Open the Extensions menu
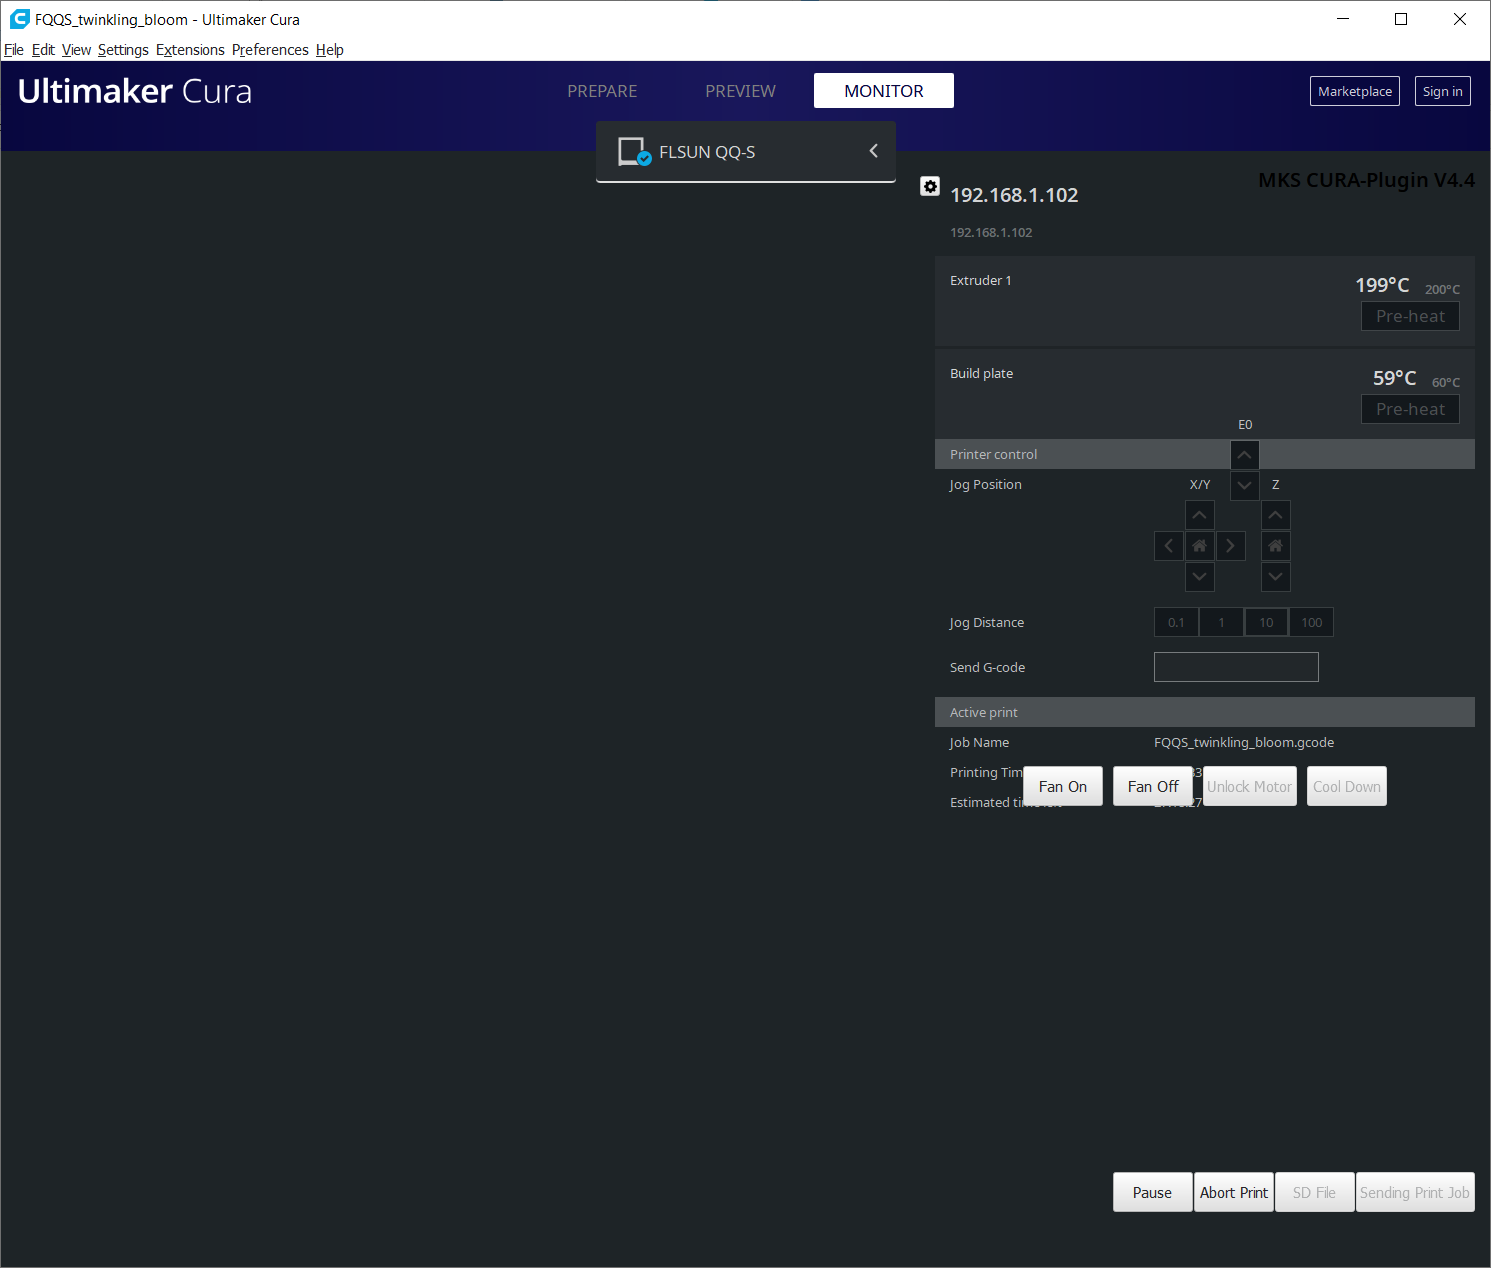 point(190,49)
